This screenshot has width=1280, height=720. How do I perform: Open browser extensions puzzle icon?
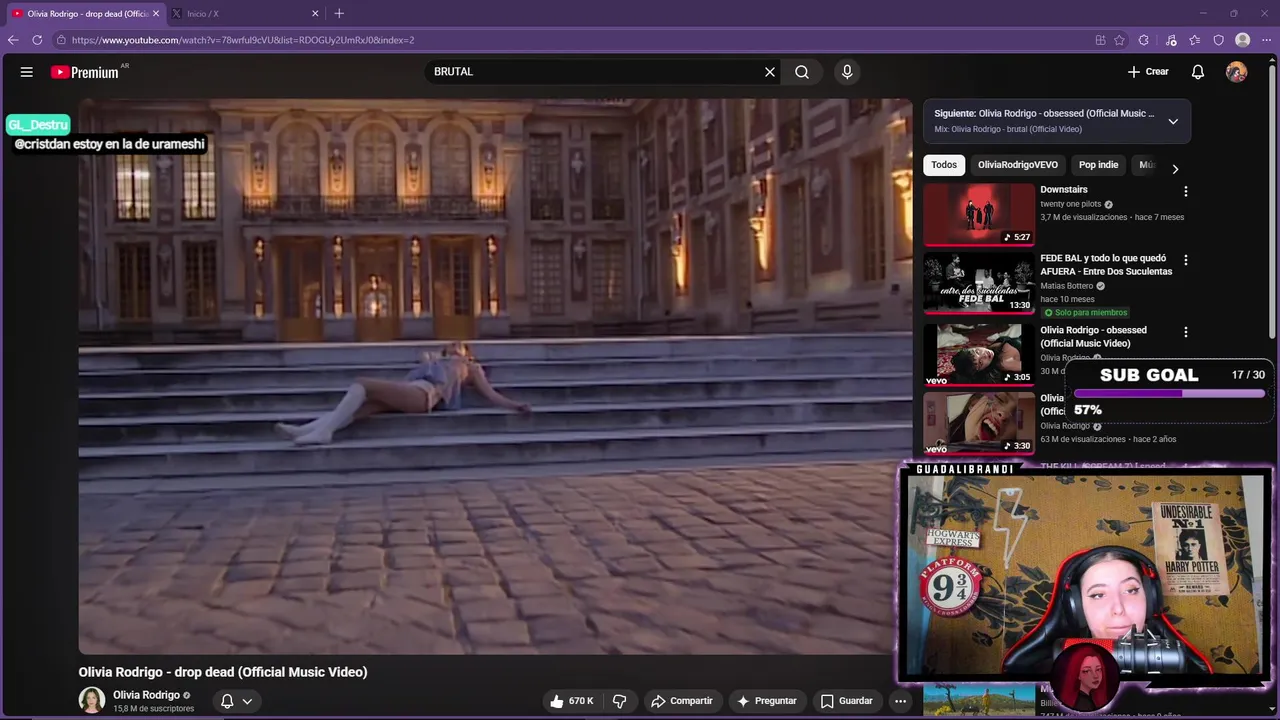pos(1144,40)
